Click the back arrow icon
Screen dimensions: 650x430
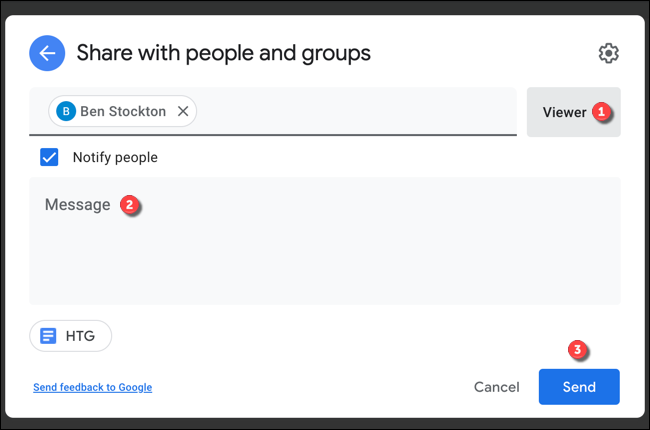[47, 53]
